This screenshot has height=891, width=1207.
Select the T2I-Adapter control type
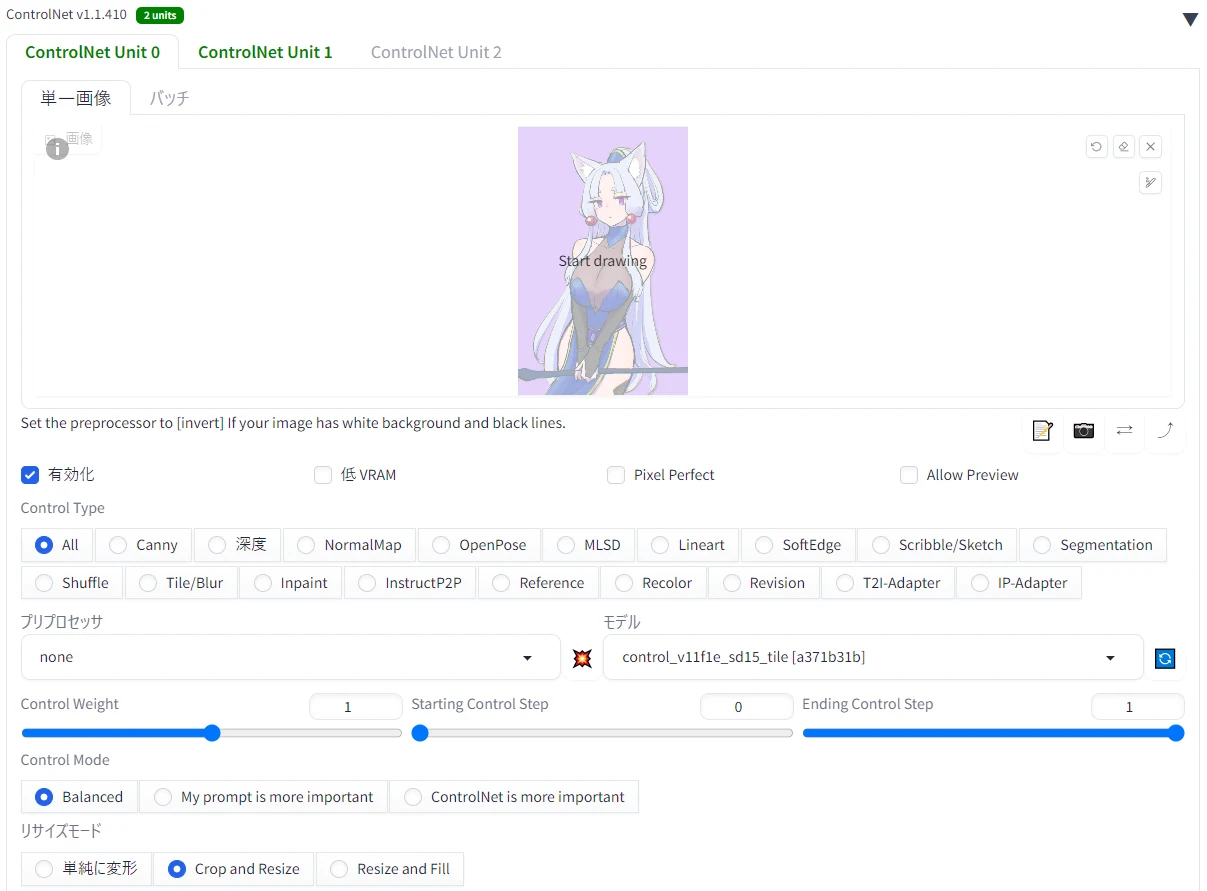point(888,583)
